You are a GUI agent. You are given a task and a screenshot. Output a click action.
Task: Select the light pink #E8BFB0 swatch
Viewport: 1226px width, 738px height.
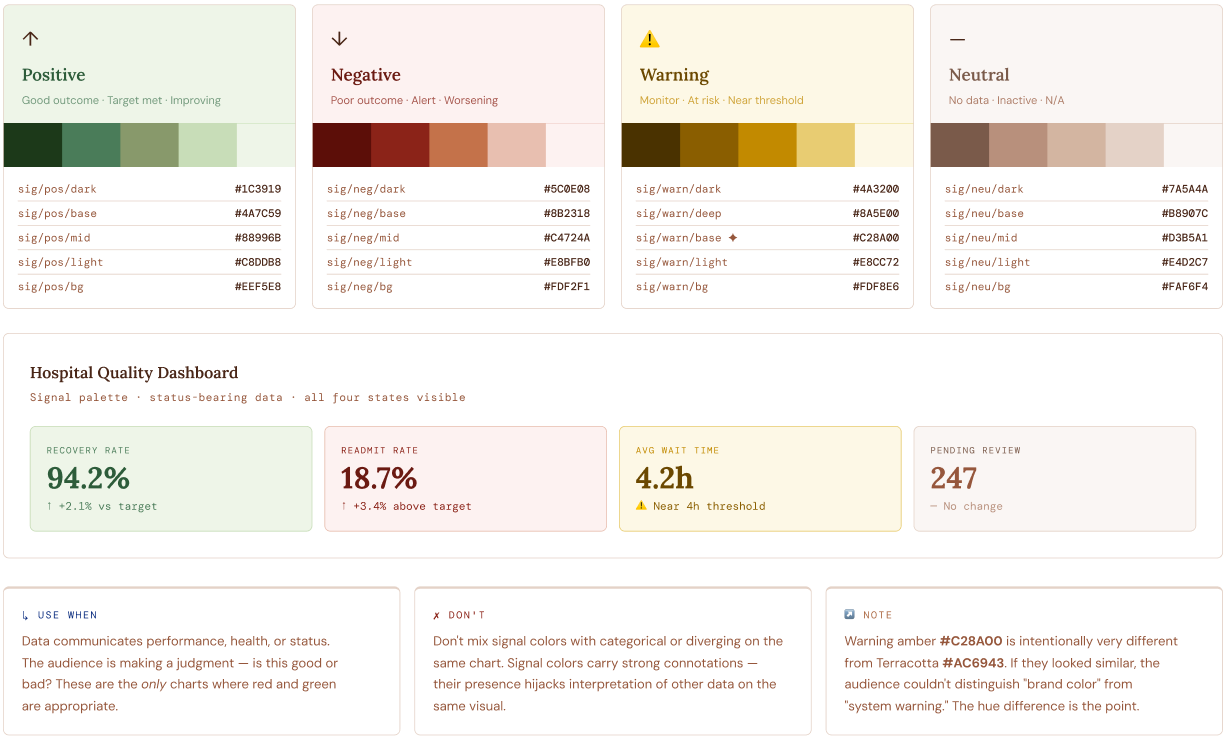[517, 145]
